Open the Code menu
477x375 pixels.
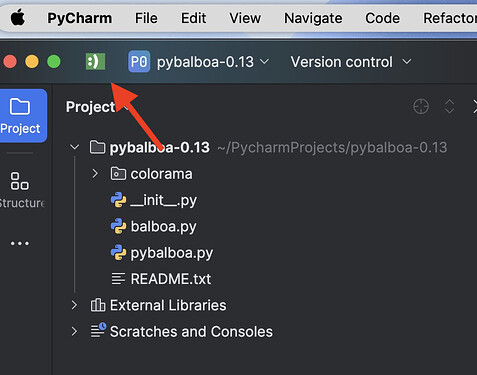382,18
